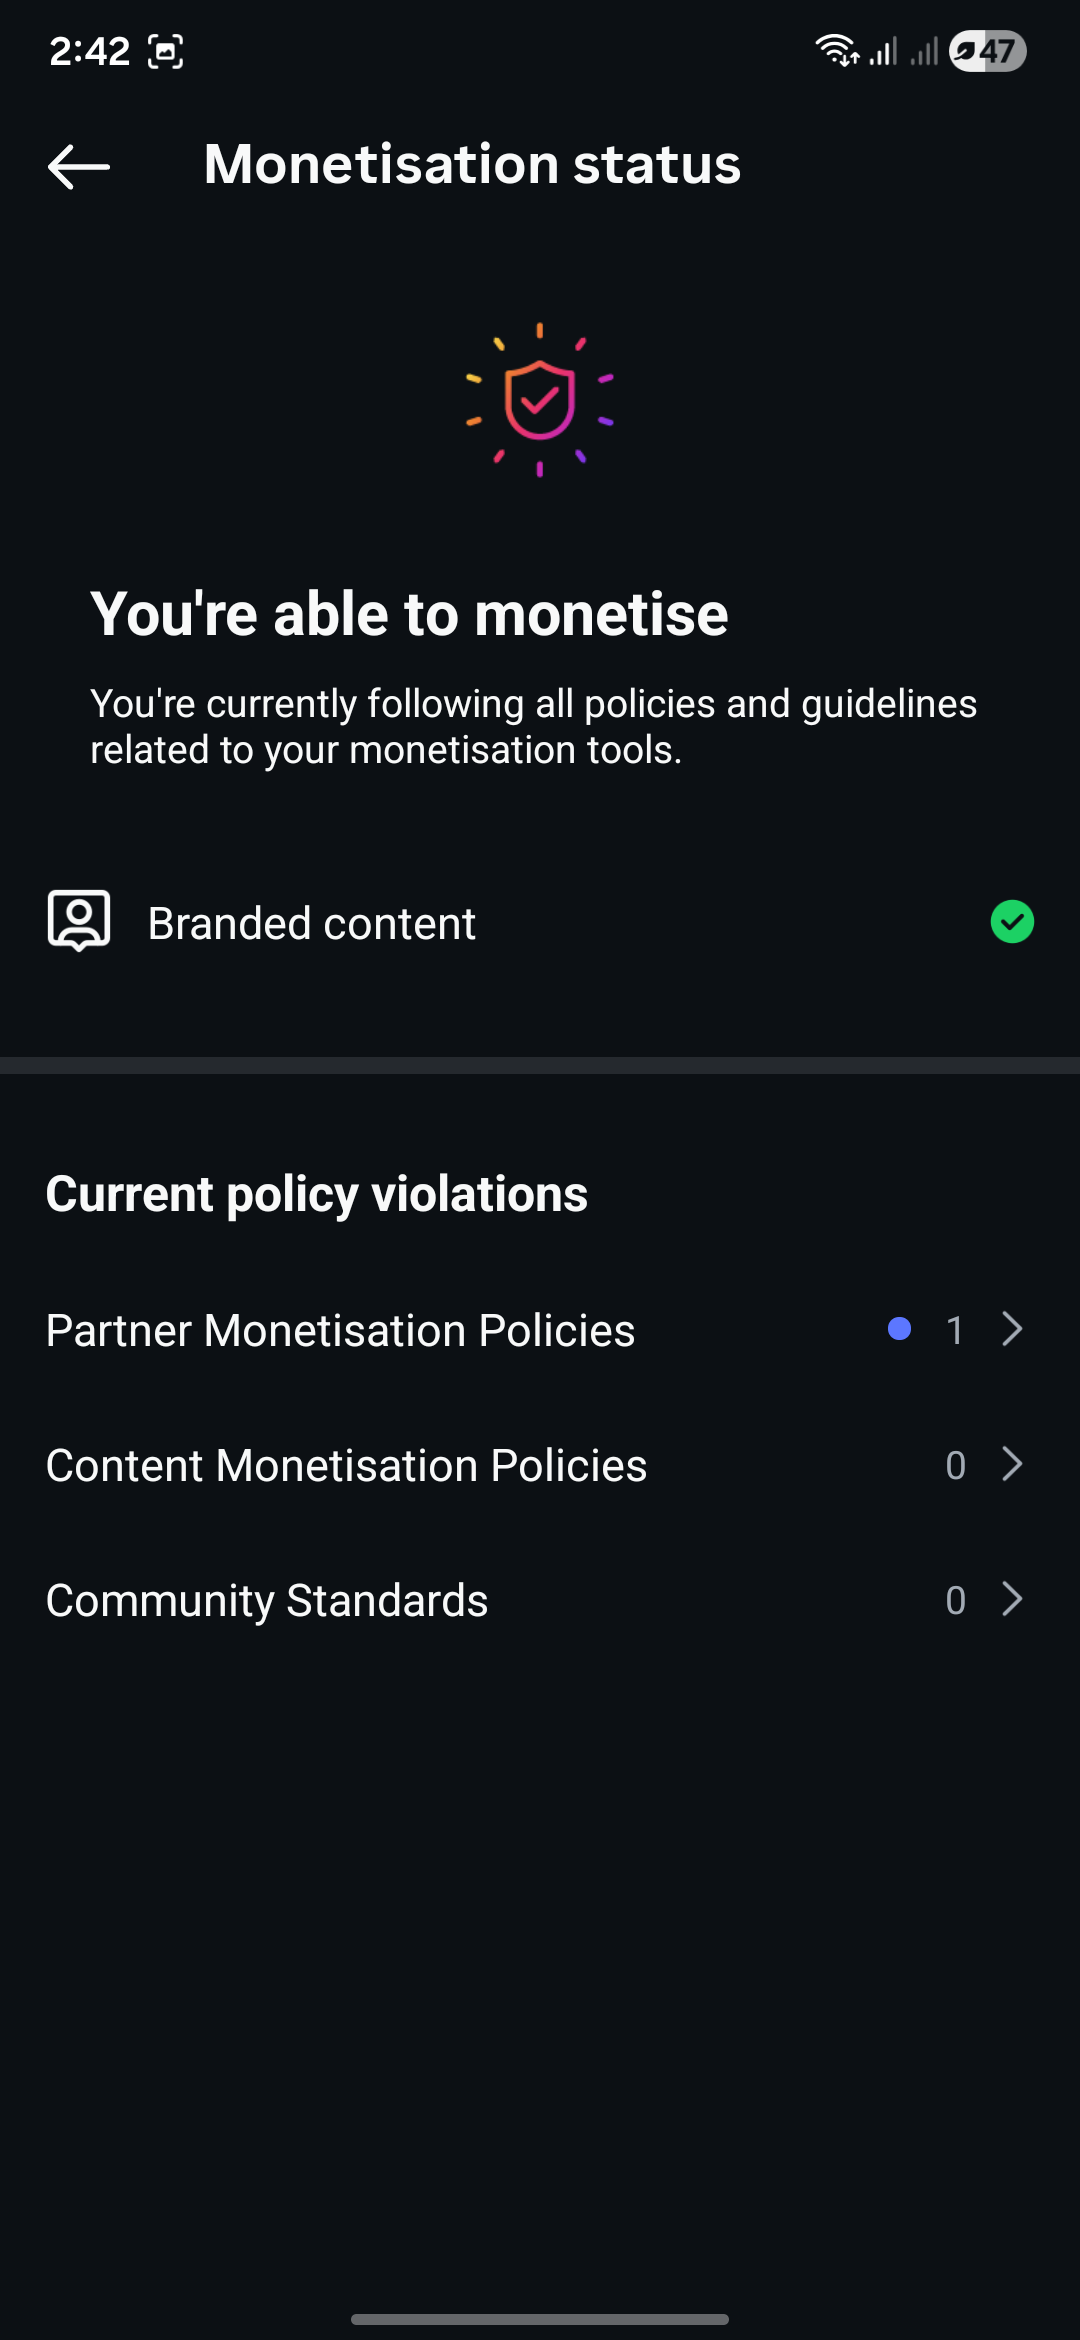This screenshot has width=1080, height=2340.
Task: Expand Community Standards chevron
Action: pyautogui.click(x=1012, y=1599)
